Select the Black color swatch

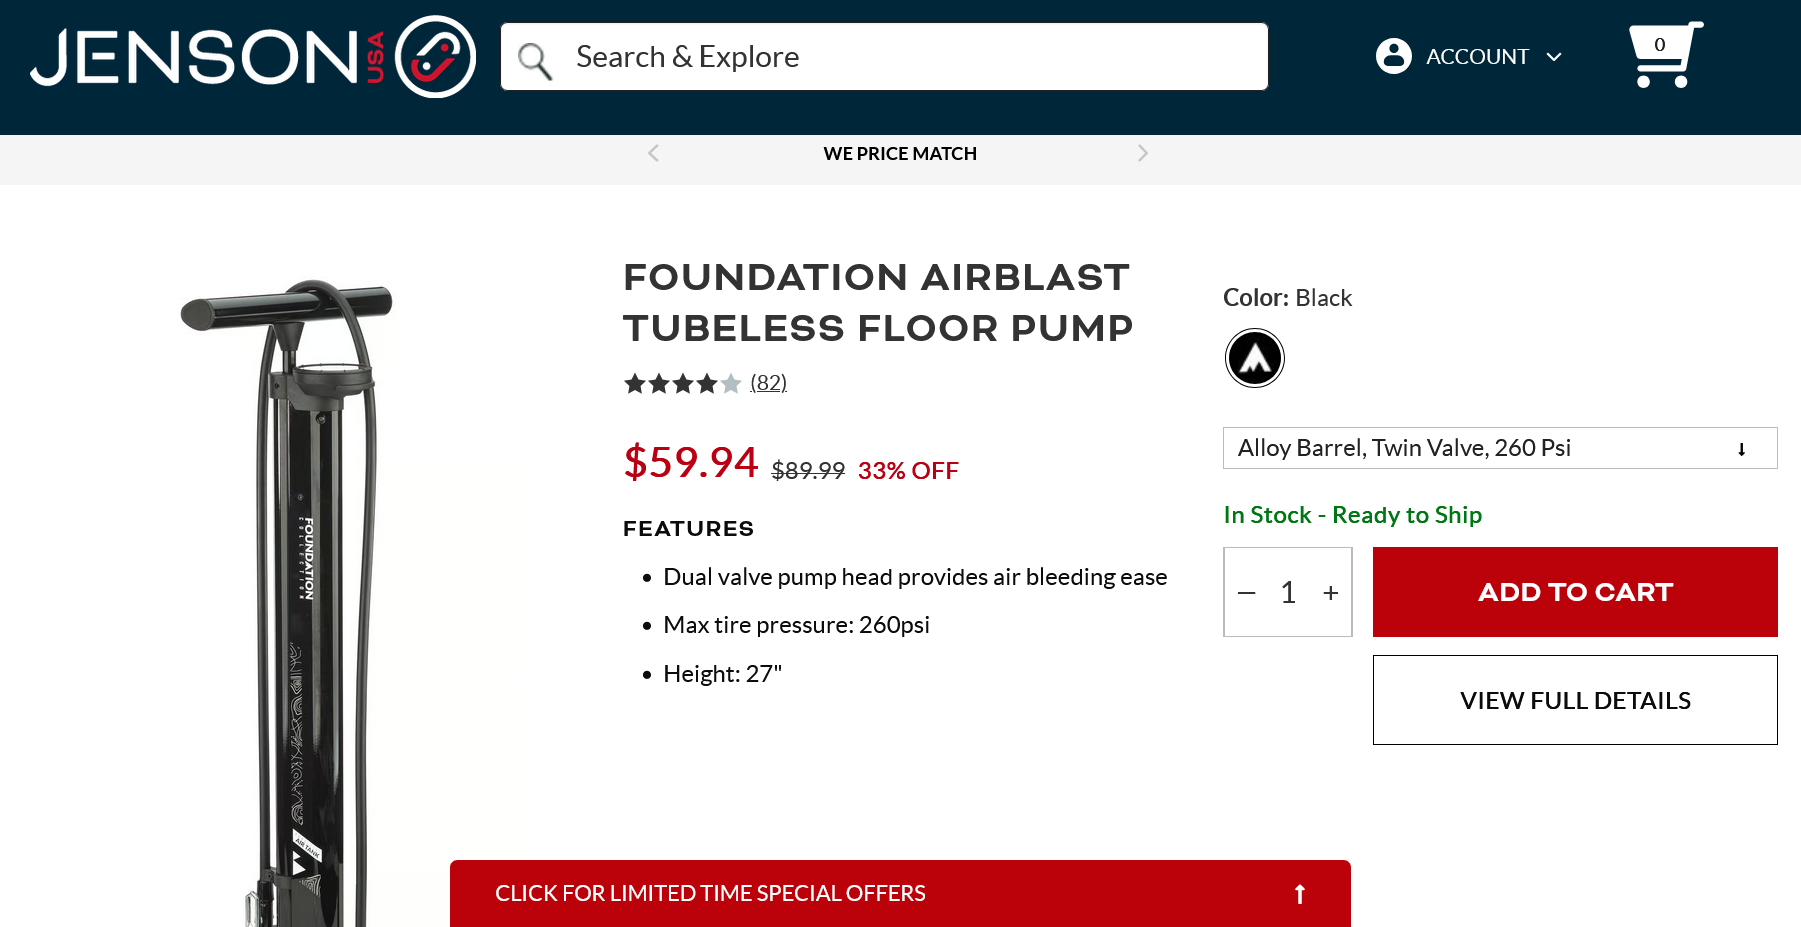click(x=1254, y=358)
